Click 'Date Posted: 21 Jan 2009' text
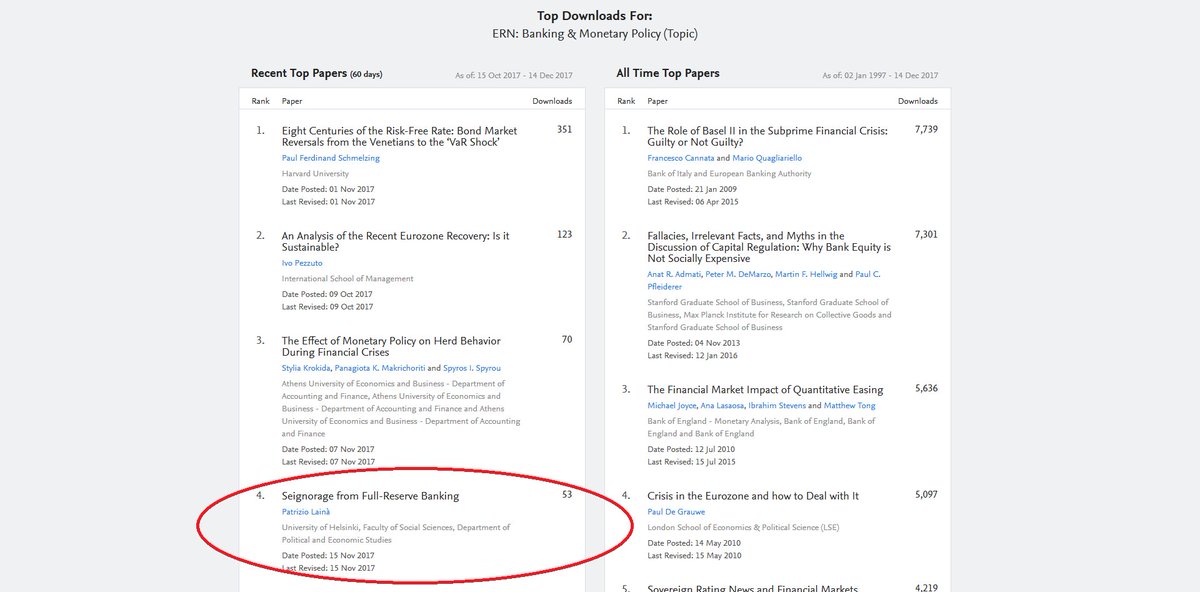This screenshot has width=1200, height=592. (x=691, y=190)
